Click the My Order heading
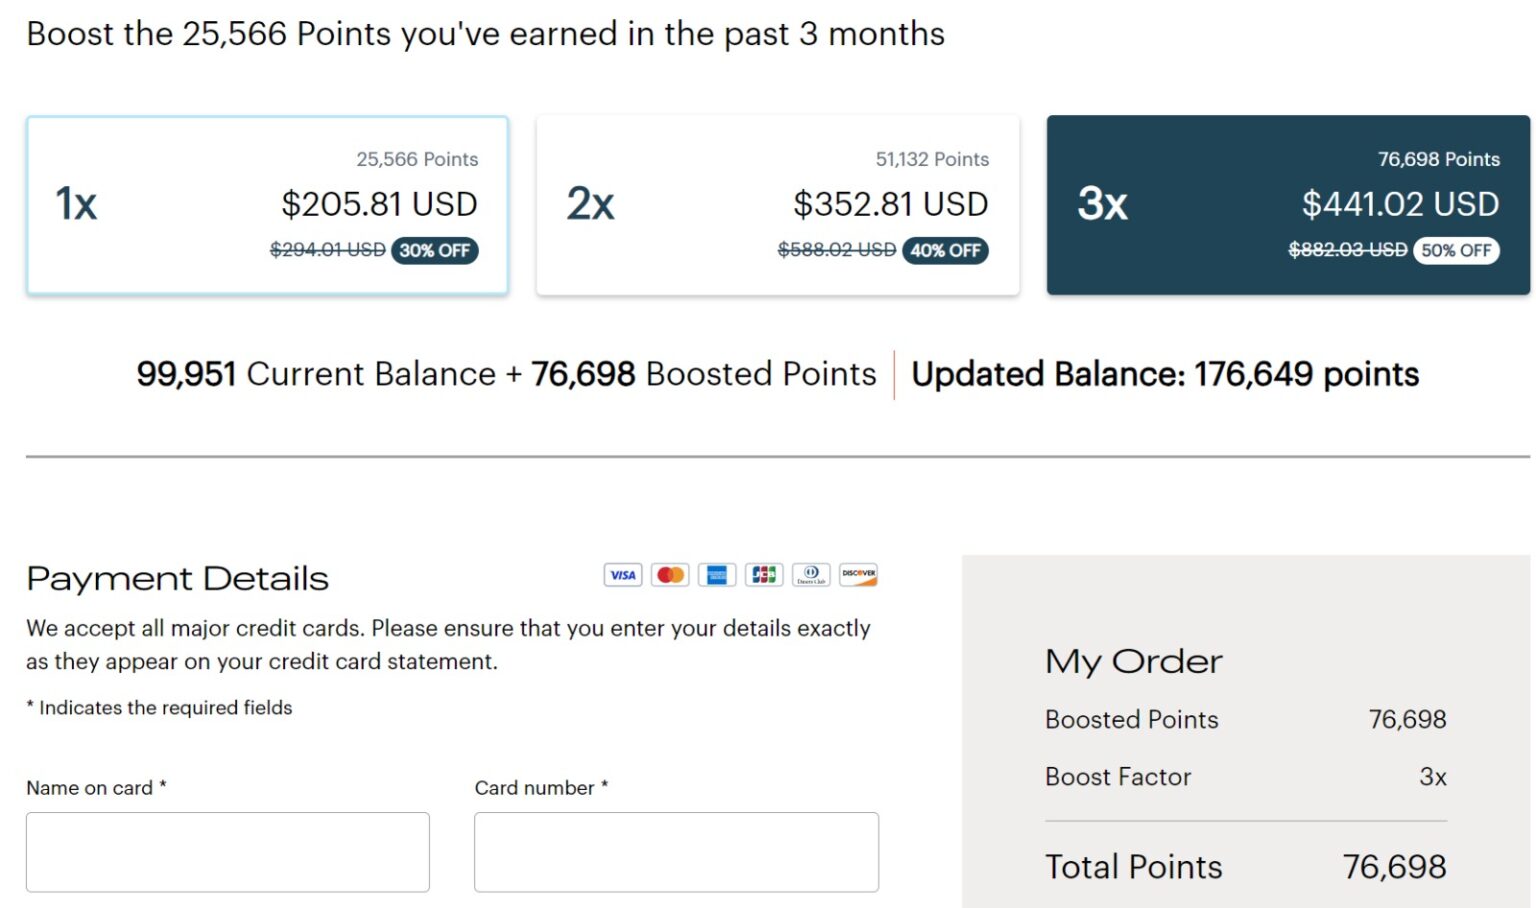Viewport: 1536px width, 908px height. coord(1133,661)
